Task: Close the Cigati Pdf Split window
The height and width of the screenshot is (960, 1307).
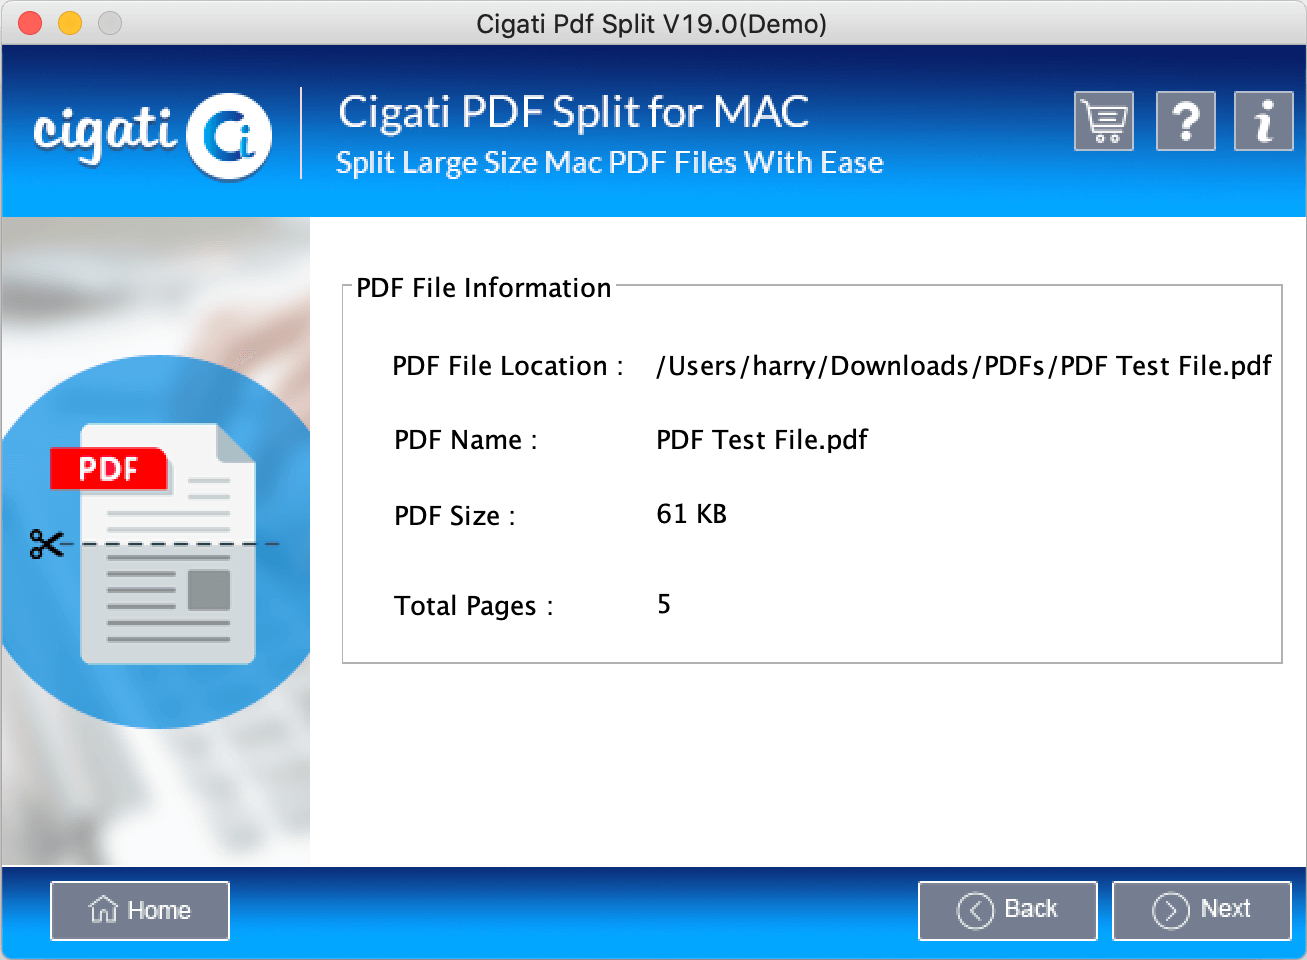Action: click(30, 23)
